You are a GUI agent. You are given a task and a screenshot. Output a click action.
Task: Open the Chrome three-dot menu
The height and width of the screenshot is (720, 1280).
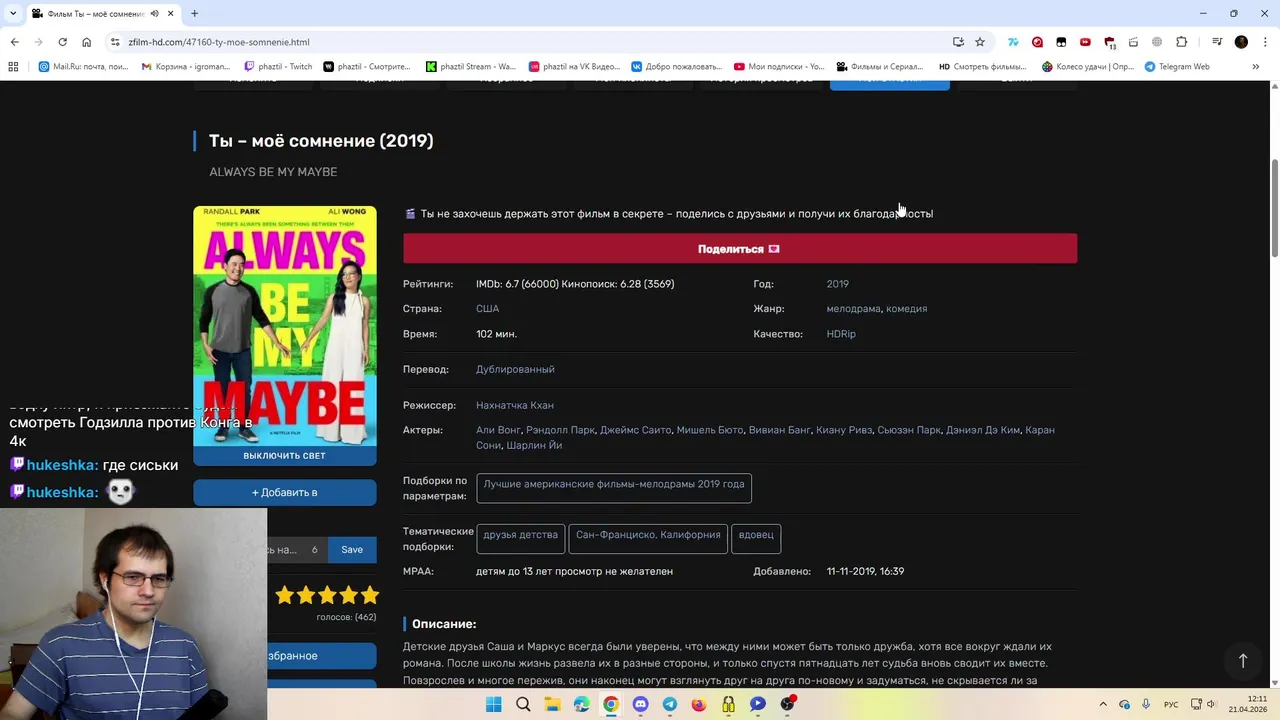point(1265,42)
